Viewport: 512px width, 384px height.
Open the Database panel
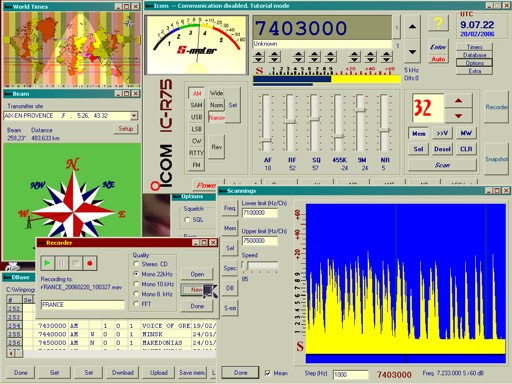[x=474, y=55]
